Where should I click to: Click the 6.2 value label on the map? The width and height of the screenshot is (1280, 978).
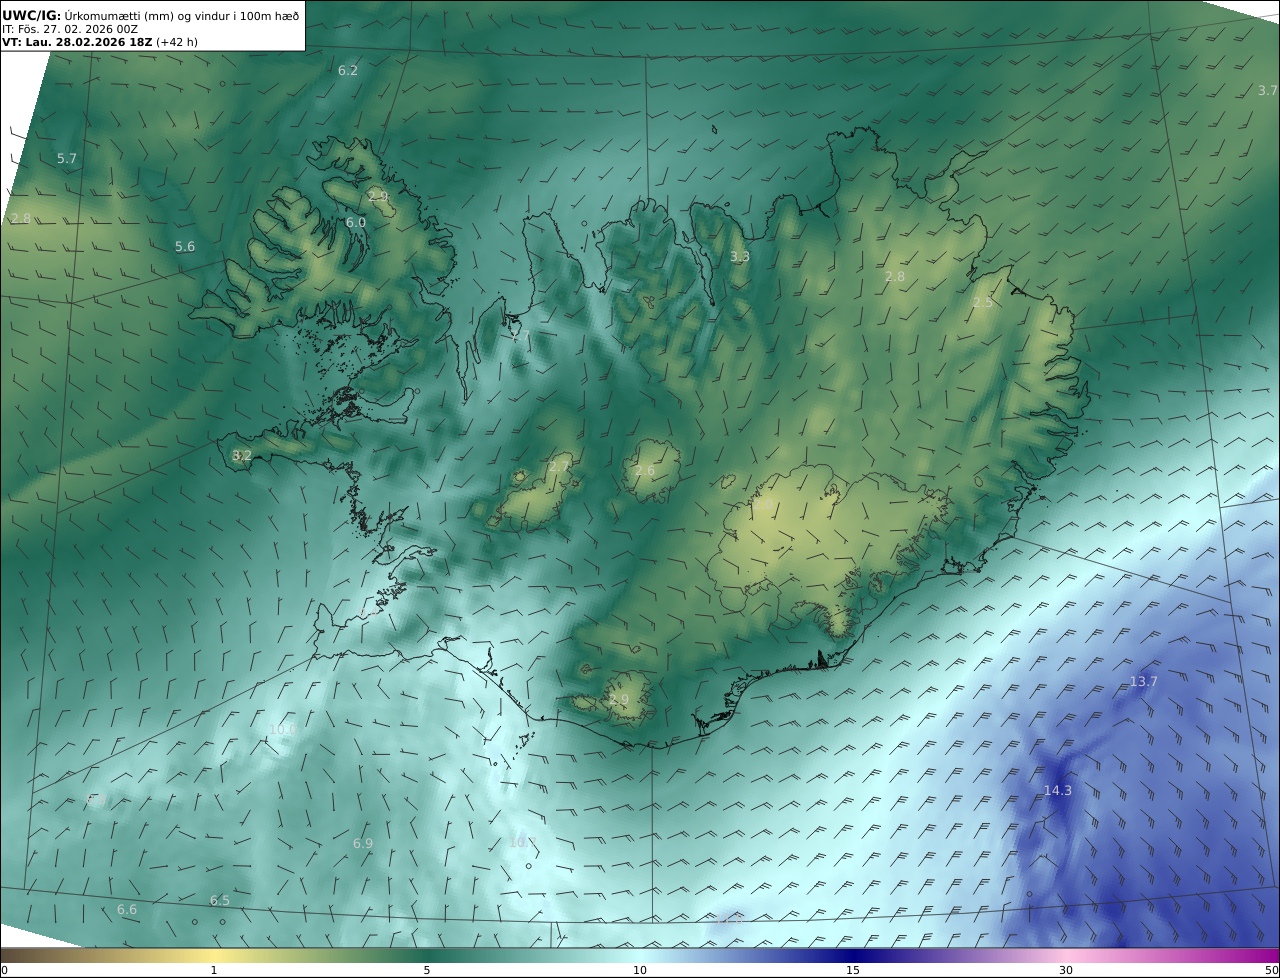point(348,70)
